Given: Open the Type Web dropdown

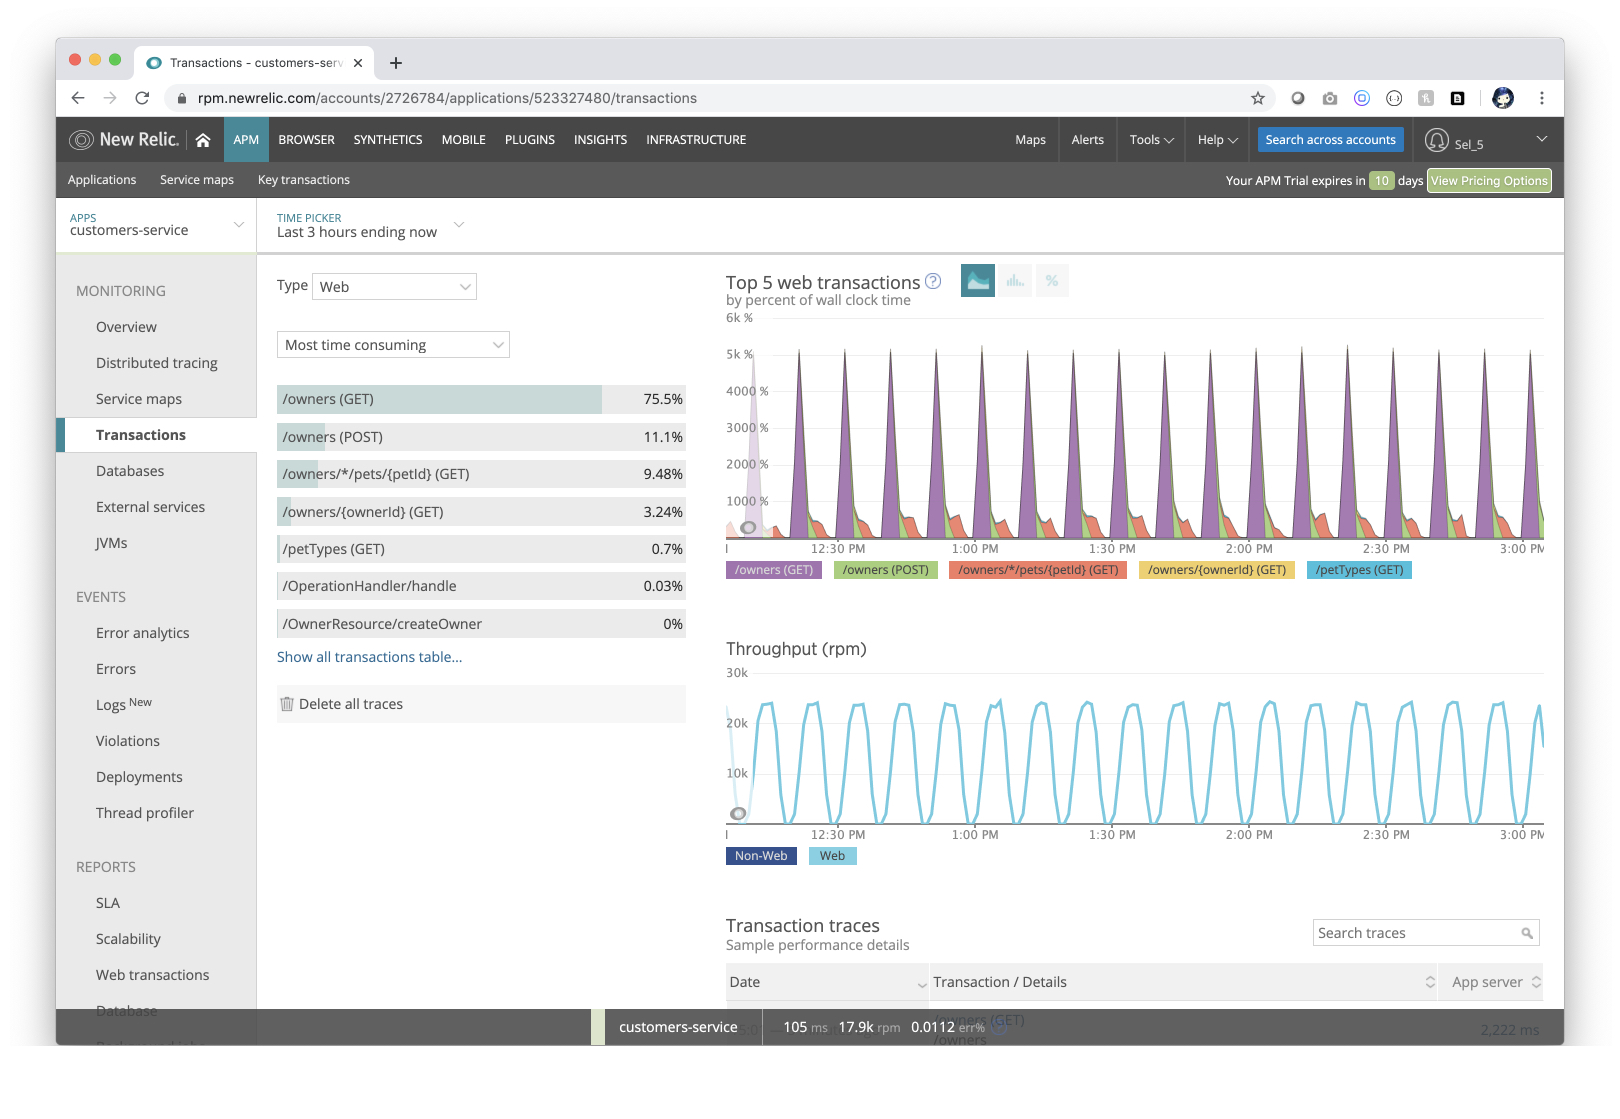Looking at the screenshot, I should 395,287.
